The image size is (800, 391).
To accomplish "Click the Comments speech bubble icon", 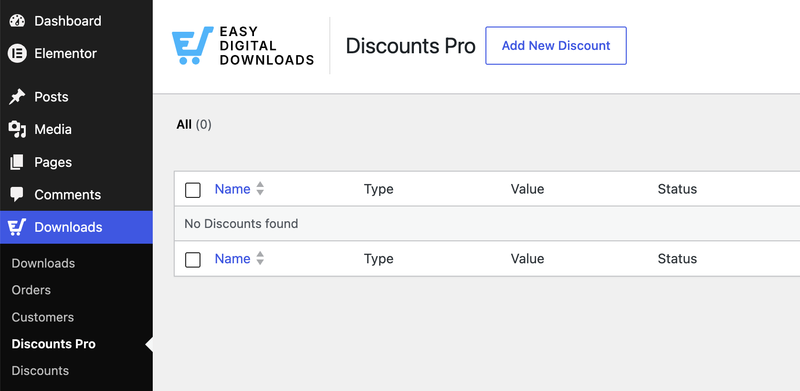I will coord(17,194).
